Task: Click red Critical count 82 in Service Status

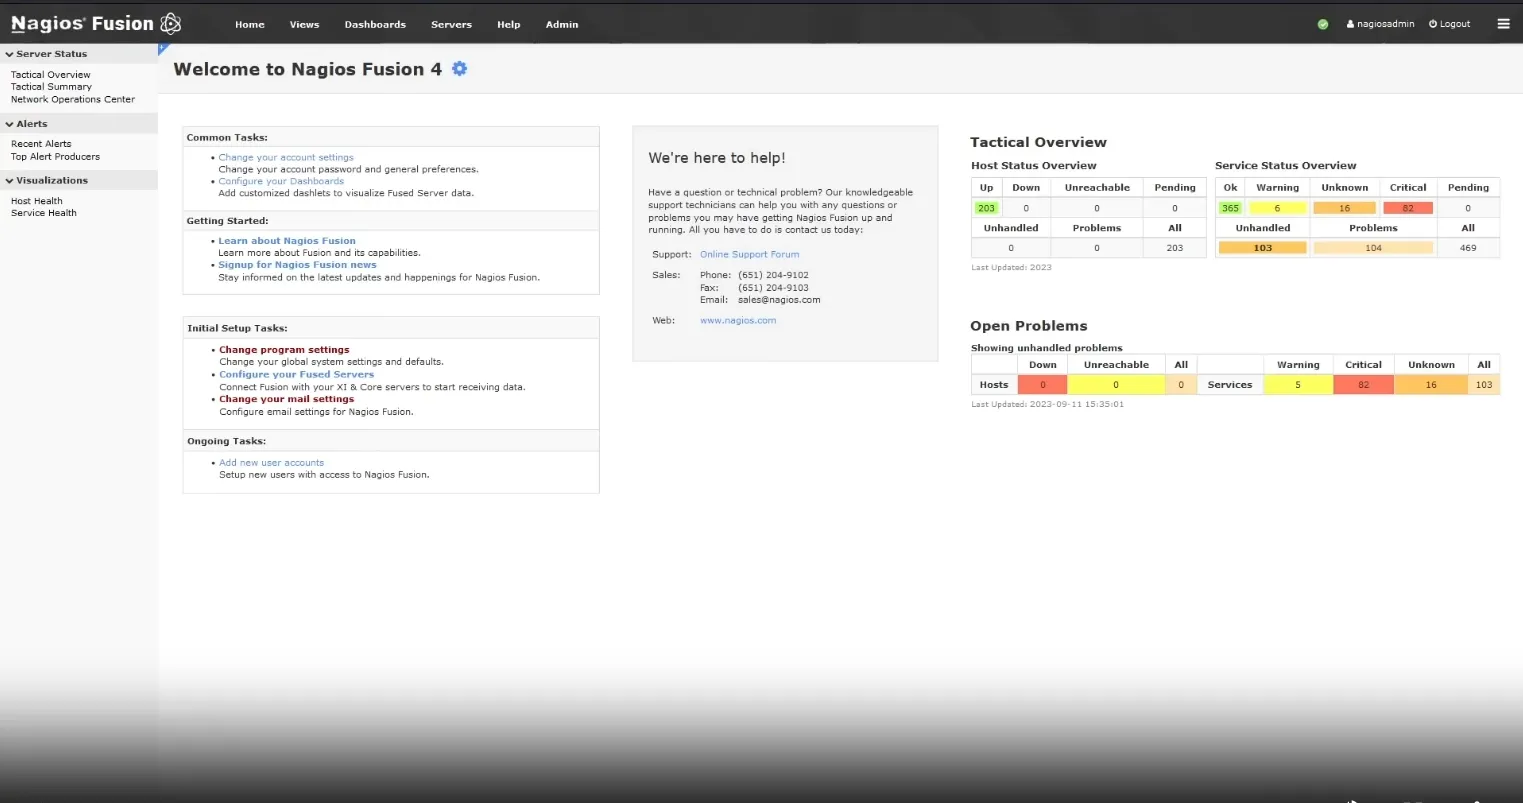Action: tap(1408, 208)
